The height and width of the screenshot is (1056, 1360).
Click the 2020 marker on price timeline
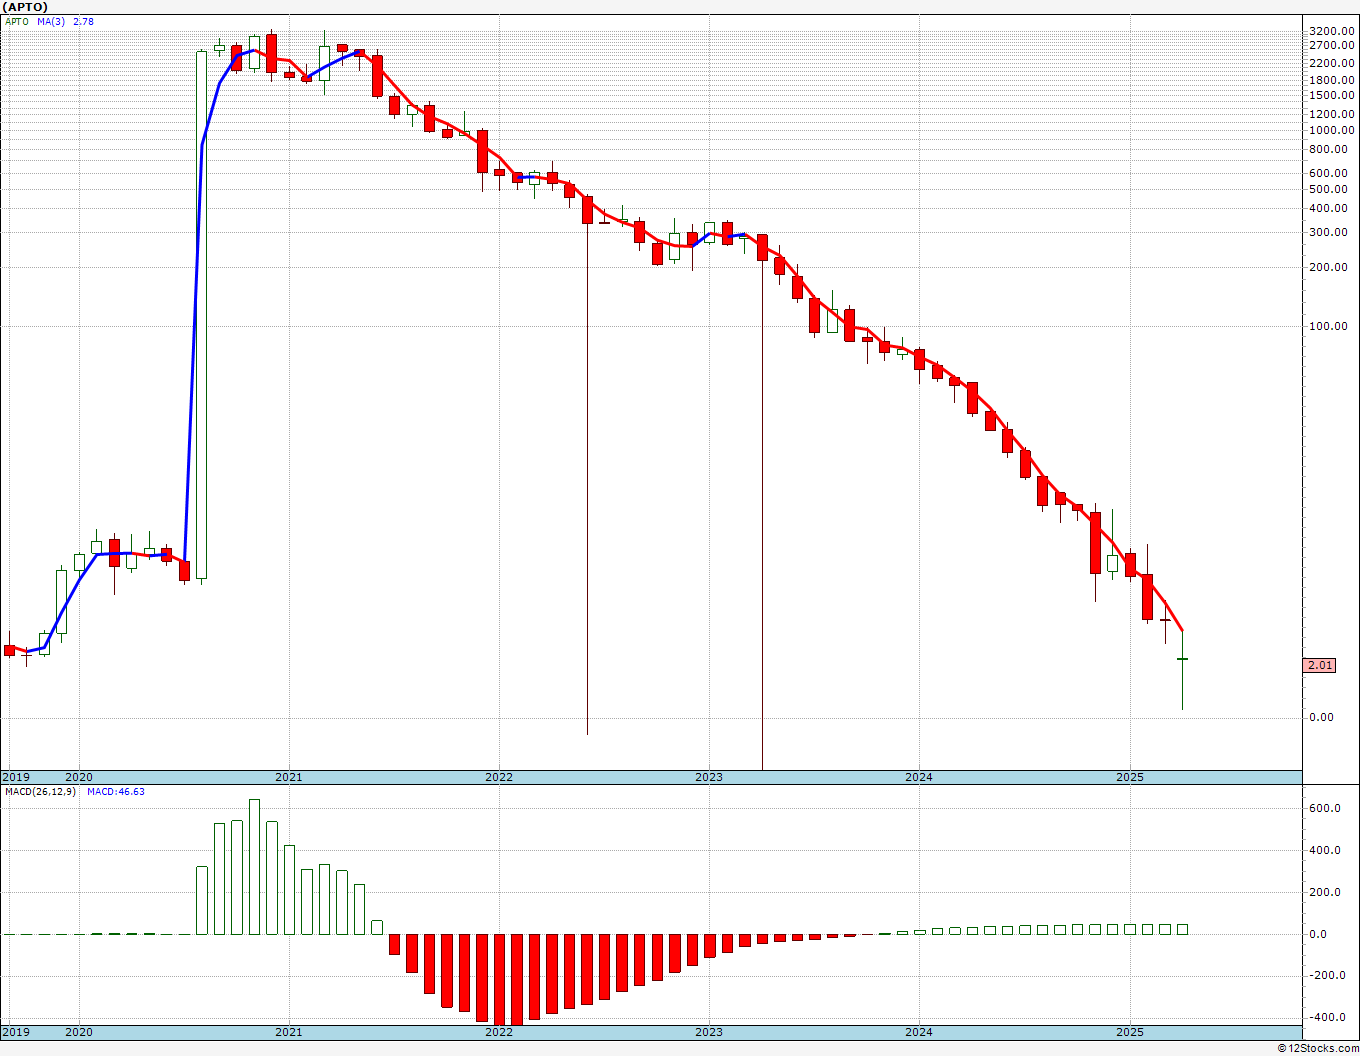(78, 777)
